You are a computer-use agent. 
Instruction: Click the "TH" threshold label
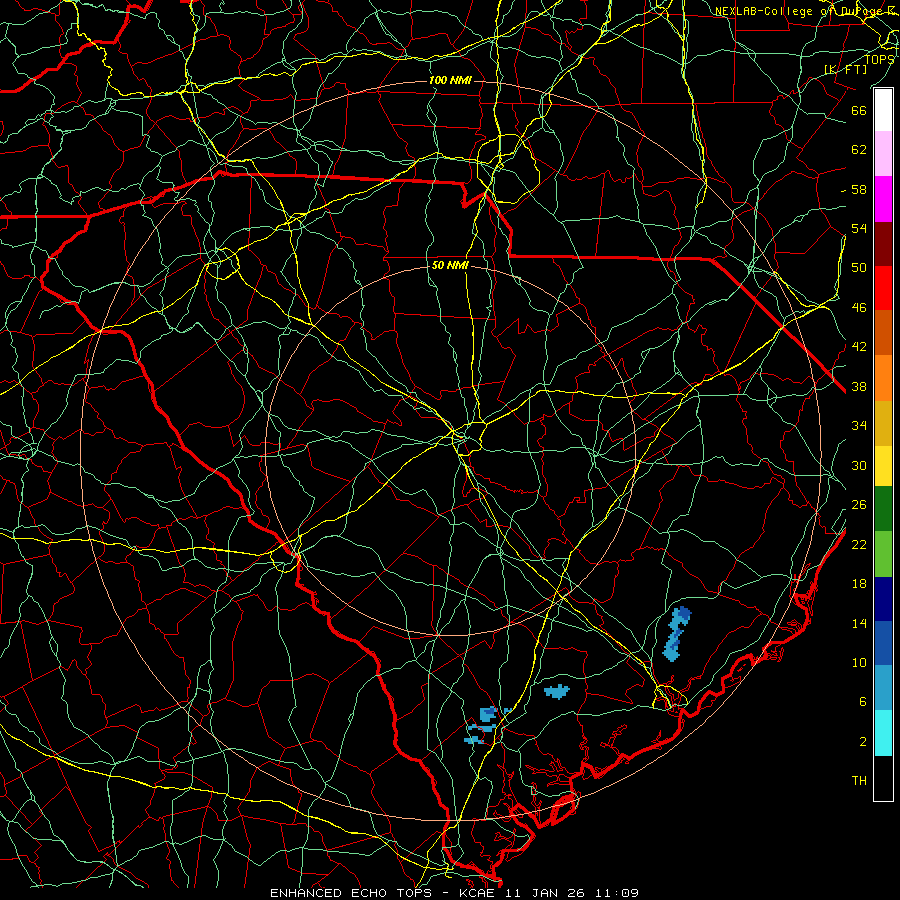pyautogui.click(x=859, y=781)
